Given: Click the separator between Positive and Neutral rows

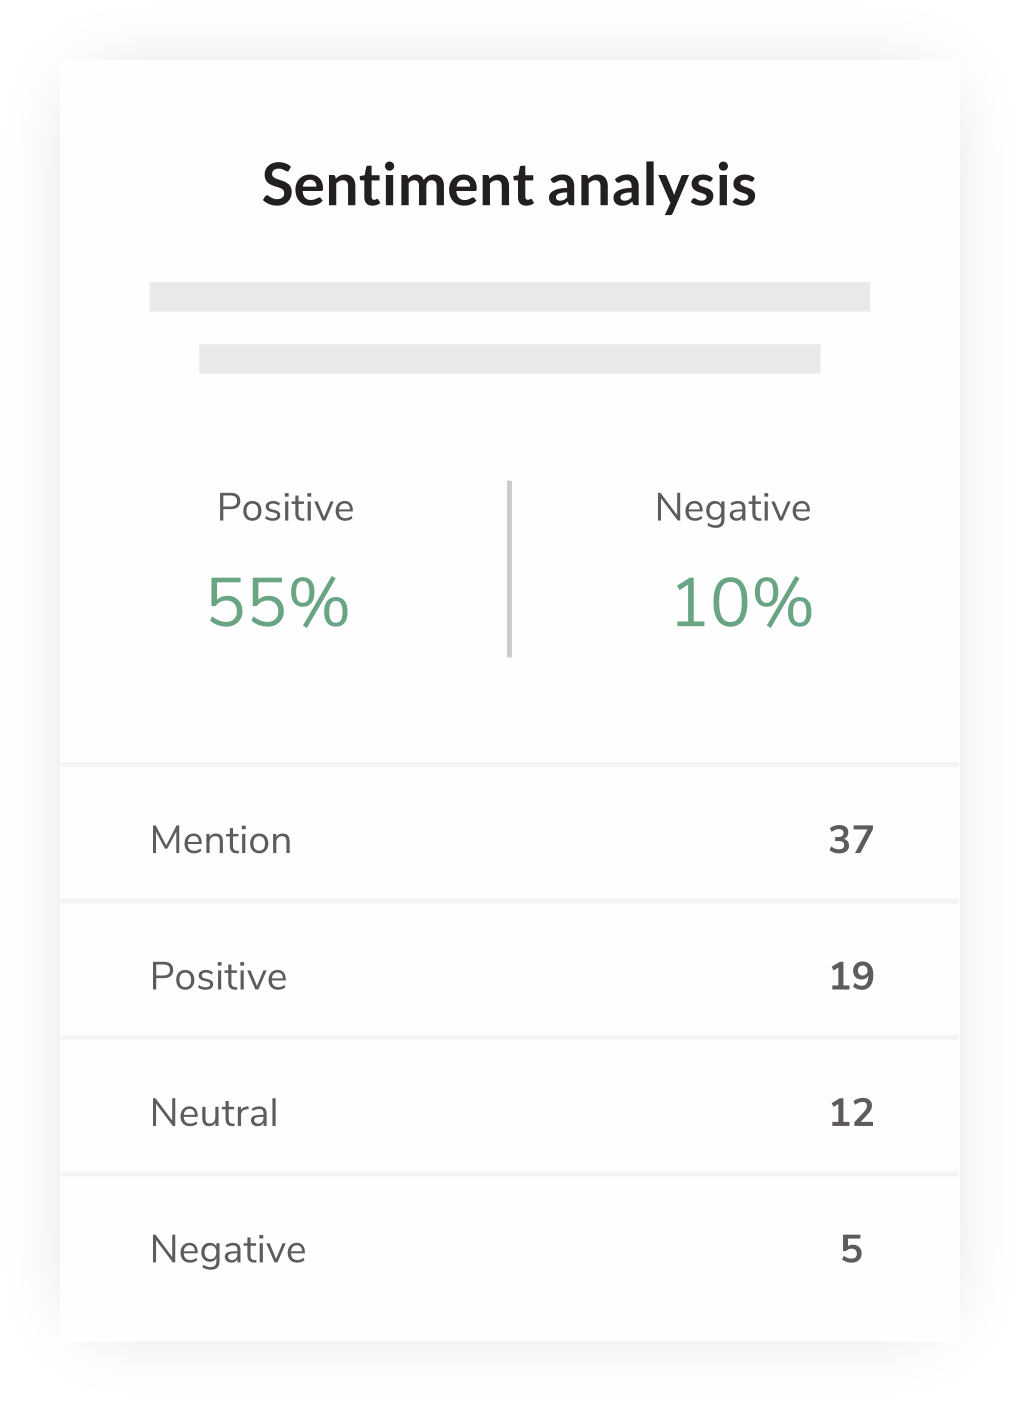Looking at the screenshot, I should click(x=509, y=1038).
